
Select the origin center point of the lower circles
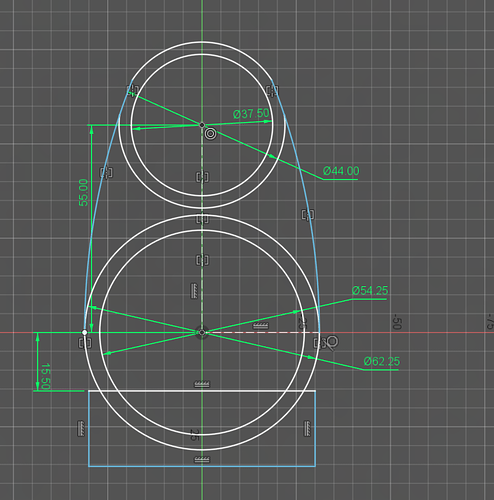pyautogui.click(x=202, y=332)
